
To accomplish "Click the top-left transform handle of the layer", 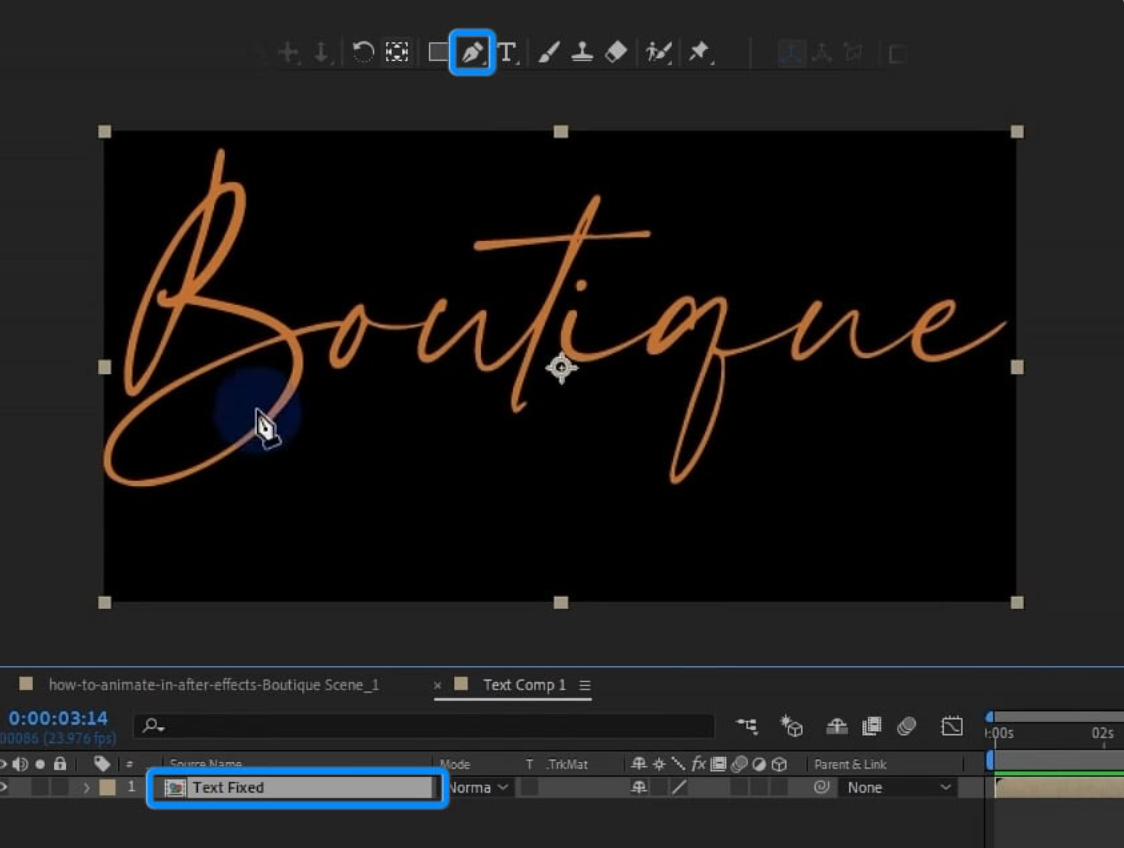I will [x=105, y=131].
